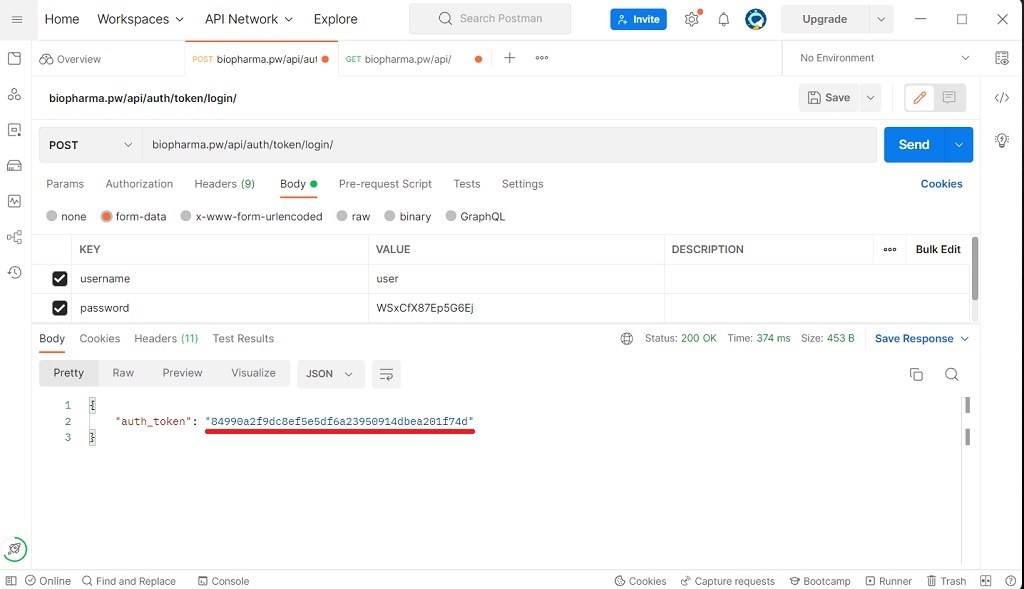Select the binary body type
Screen dimensions: 1024x589
pyautogui.click(x=390, y=216)
